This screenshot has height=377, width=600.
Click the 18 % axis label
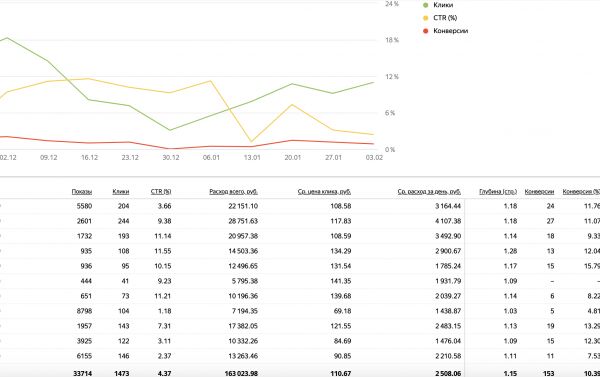(x=392, y=40)
